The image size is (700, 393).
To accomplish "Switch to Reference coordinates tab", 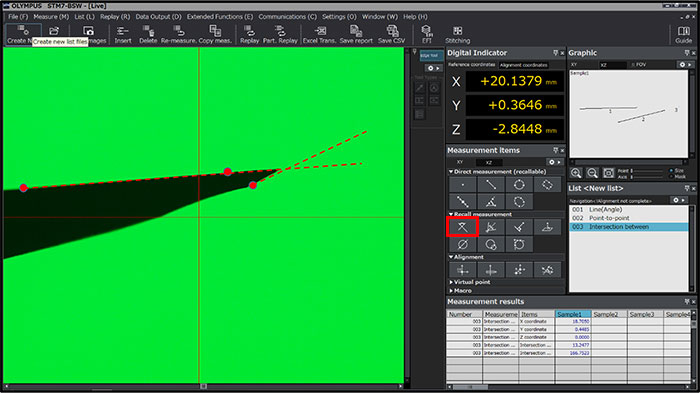I will (x=471, y=65).
